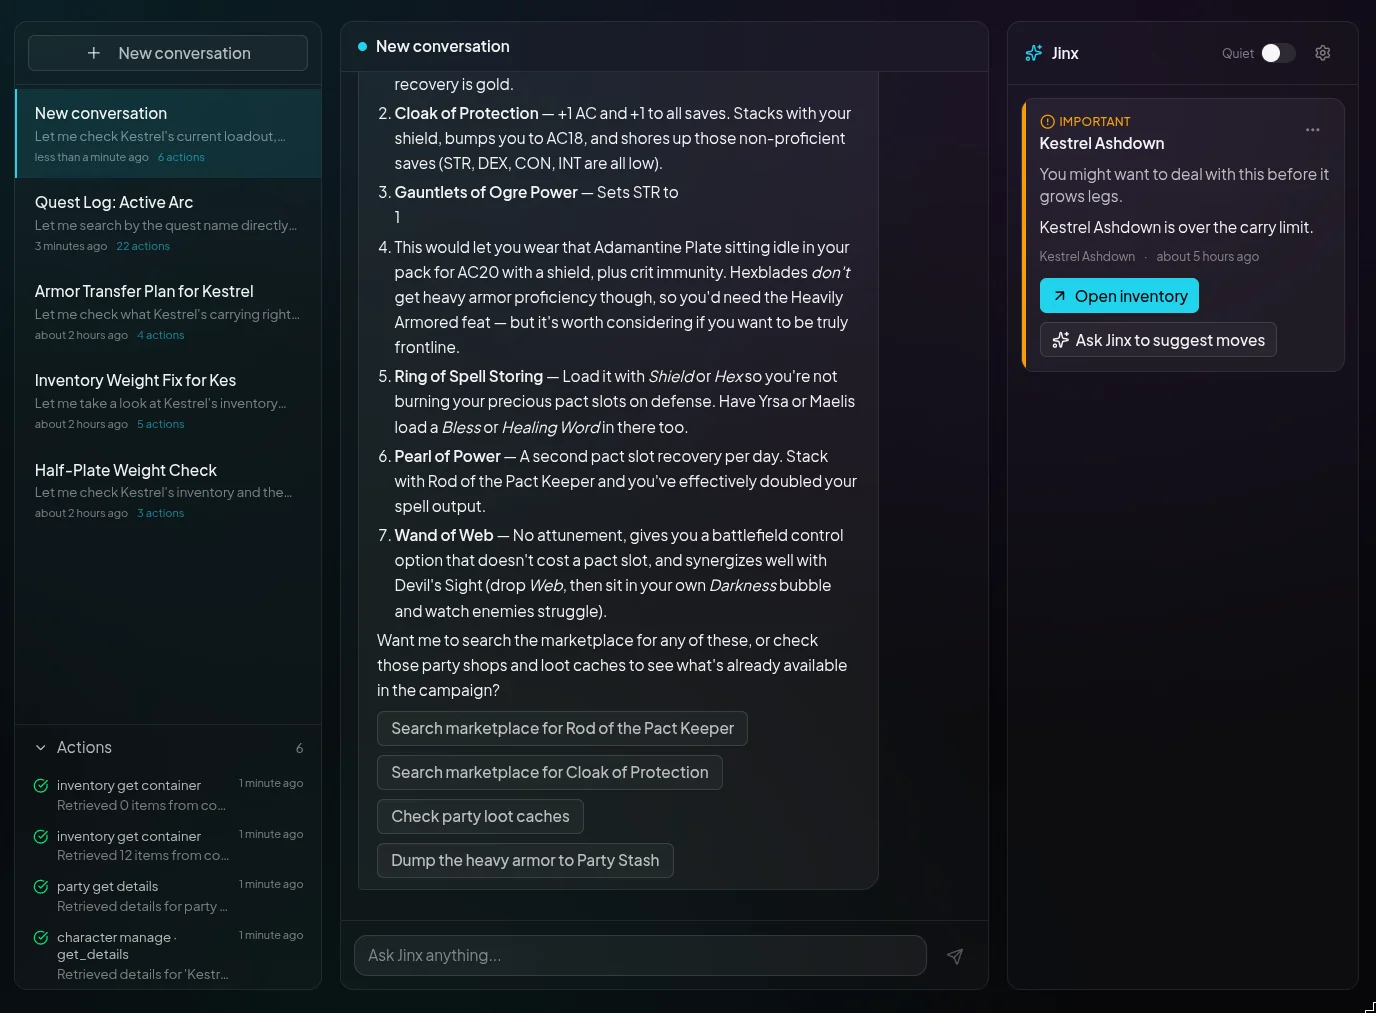Collapse the Actions section chevron

click(41, 748)
